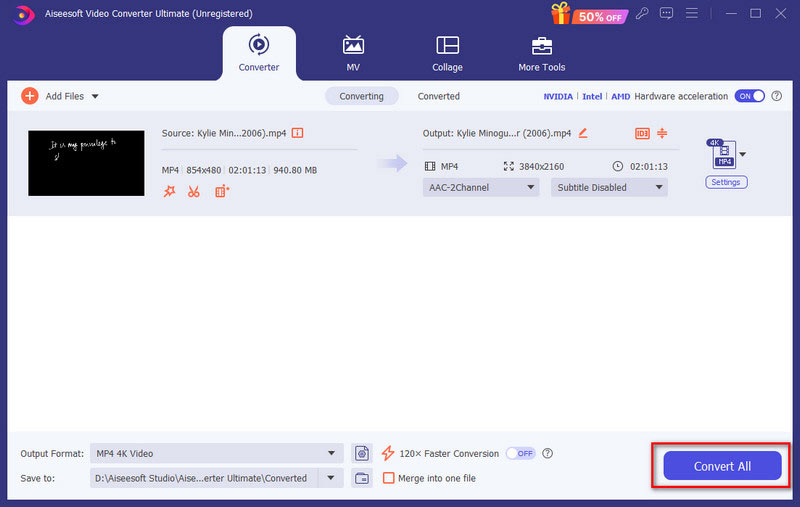
Task: Open the Save to folder icon
Action: coord(362,478)
